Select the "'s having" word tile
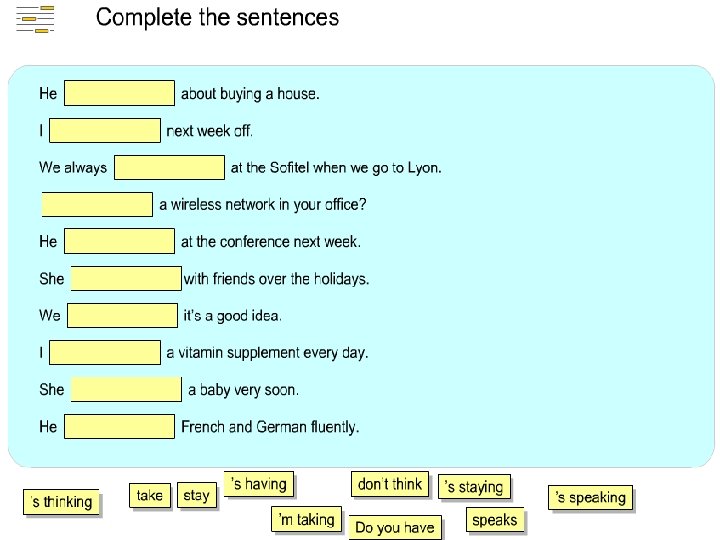Image resolution: width=720 pixels, height=540 pixels. tap(259, 484)
